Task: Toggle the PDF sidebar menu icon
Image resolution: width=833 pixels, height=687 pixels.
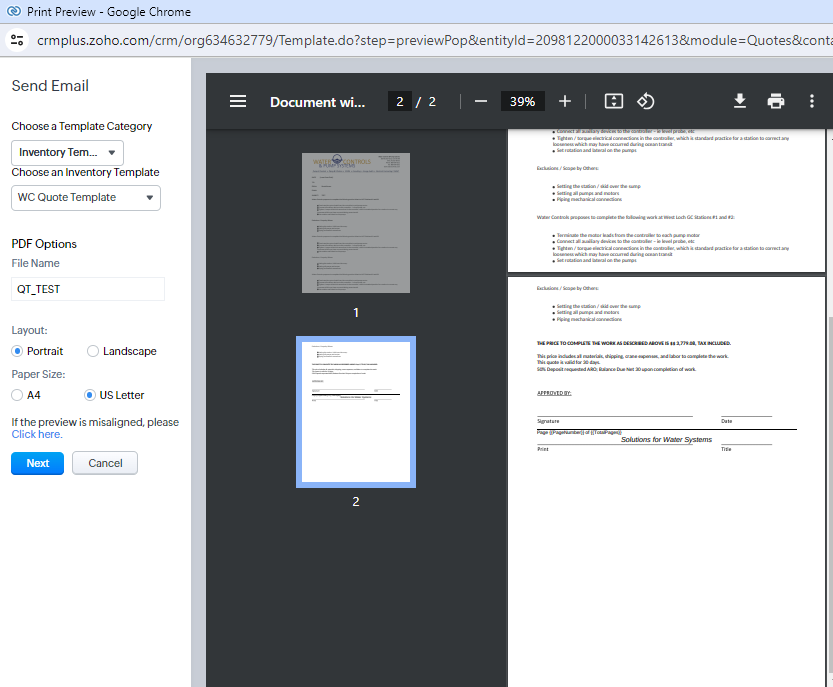Action: coord(237,101)
